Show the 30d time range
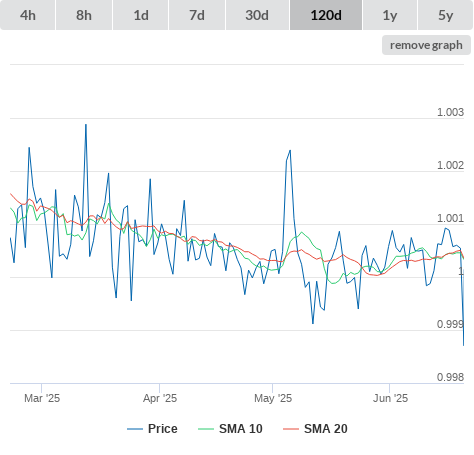Screen dimensions: 474x455 click(x=257, y=15)
